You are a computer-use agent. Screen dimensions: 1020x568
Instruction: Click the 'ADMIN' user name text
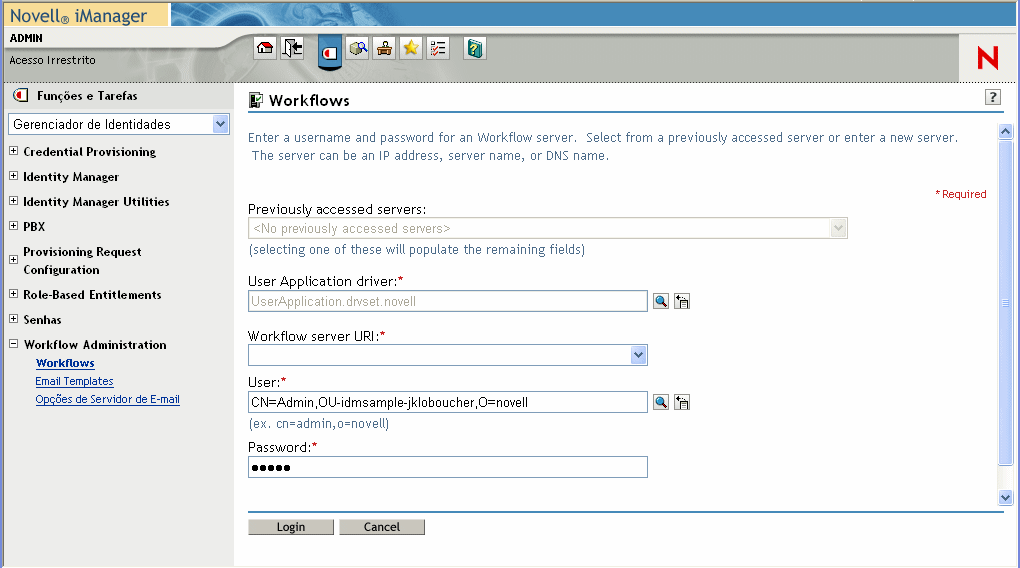[x=26, y=38]
